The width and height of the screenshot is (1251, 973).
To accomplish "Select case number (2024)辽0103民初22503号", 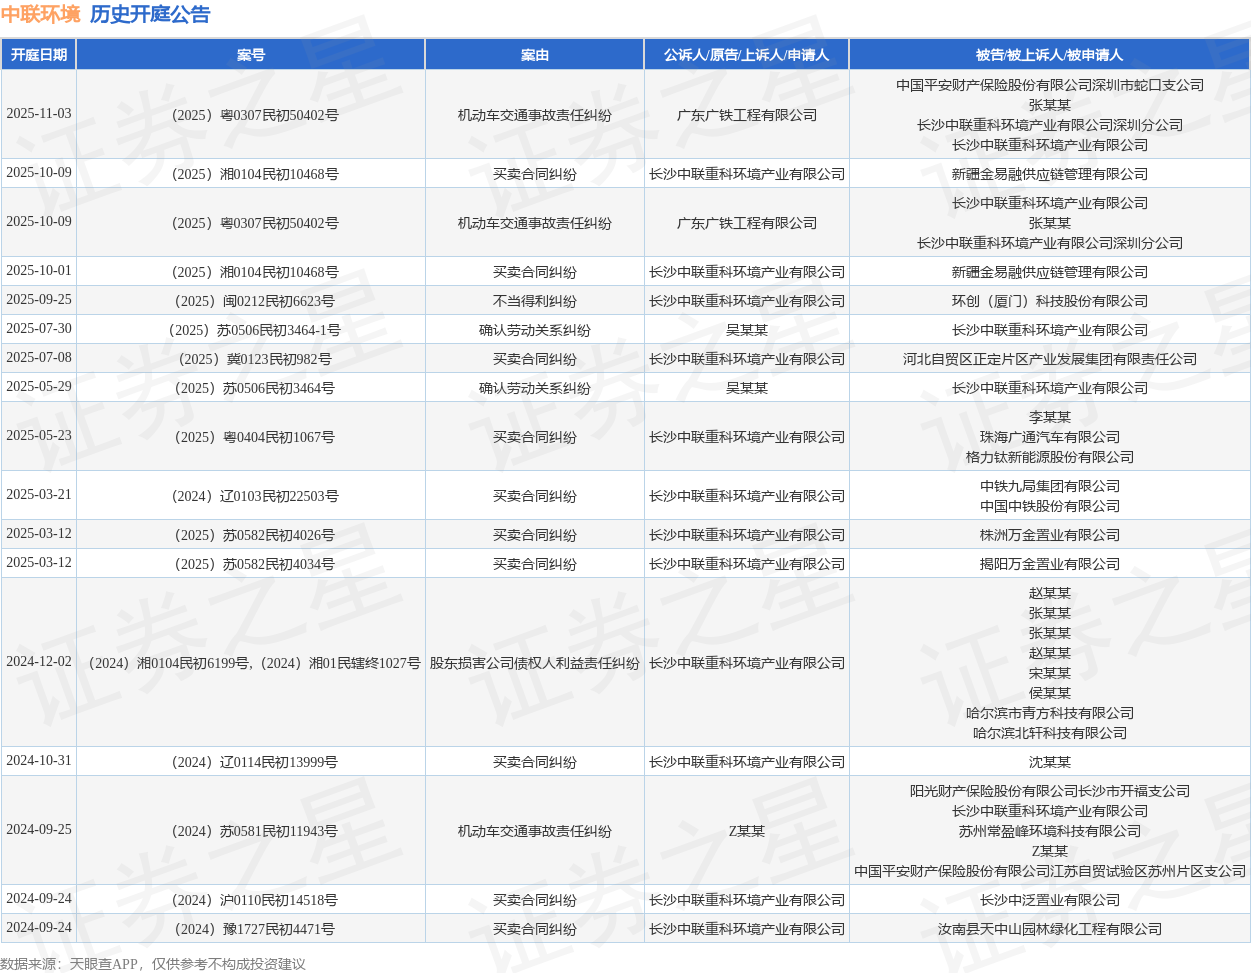I will pyautogui.click(x=251, y=496).
